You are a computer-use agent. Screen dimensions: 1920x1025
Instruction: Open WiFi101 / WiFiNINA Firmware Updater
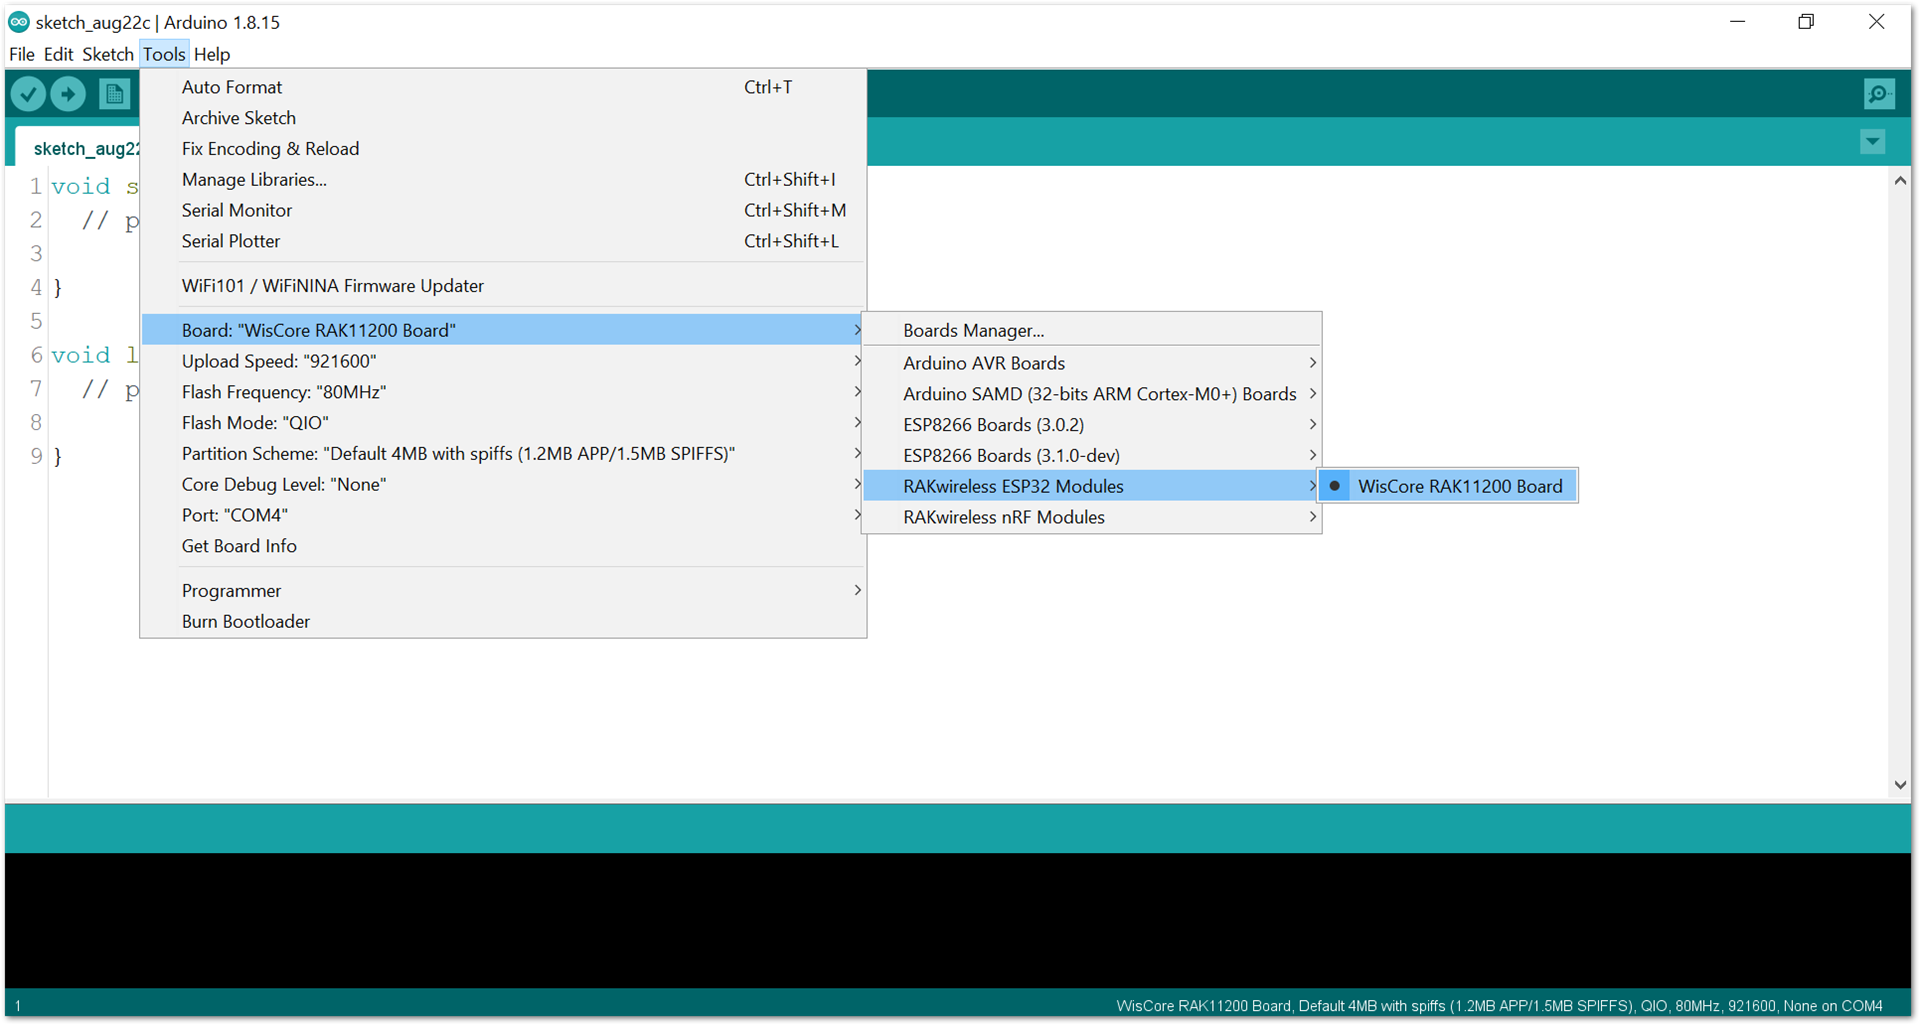503,286
